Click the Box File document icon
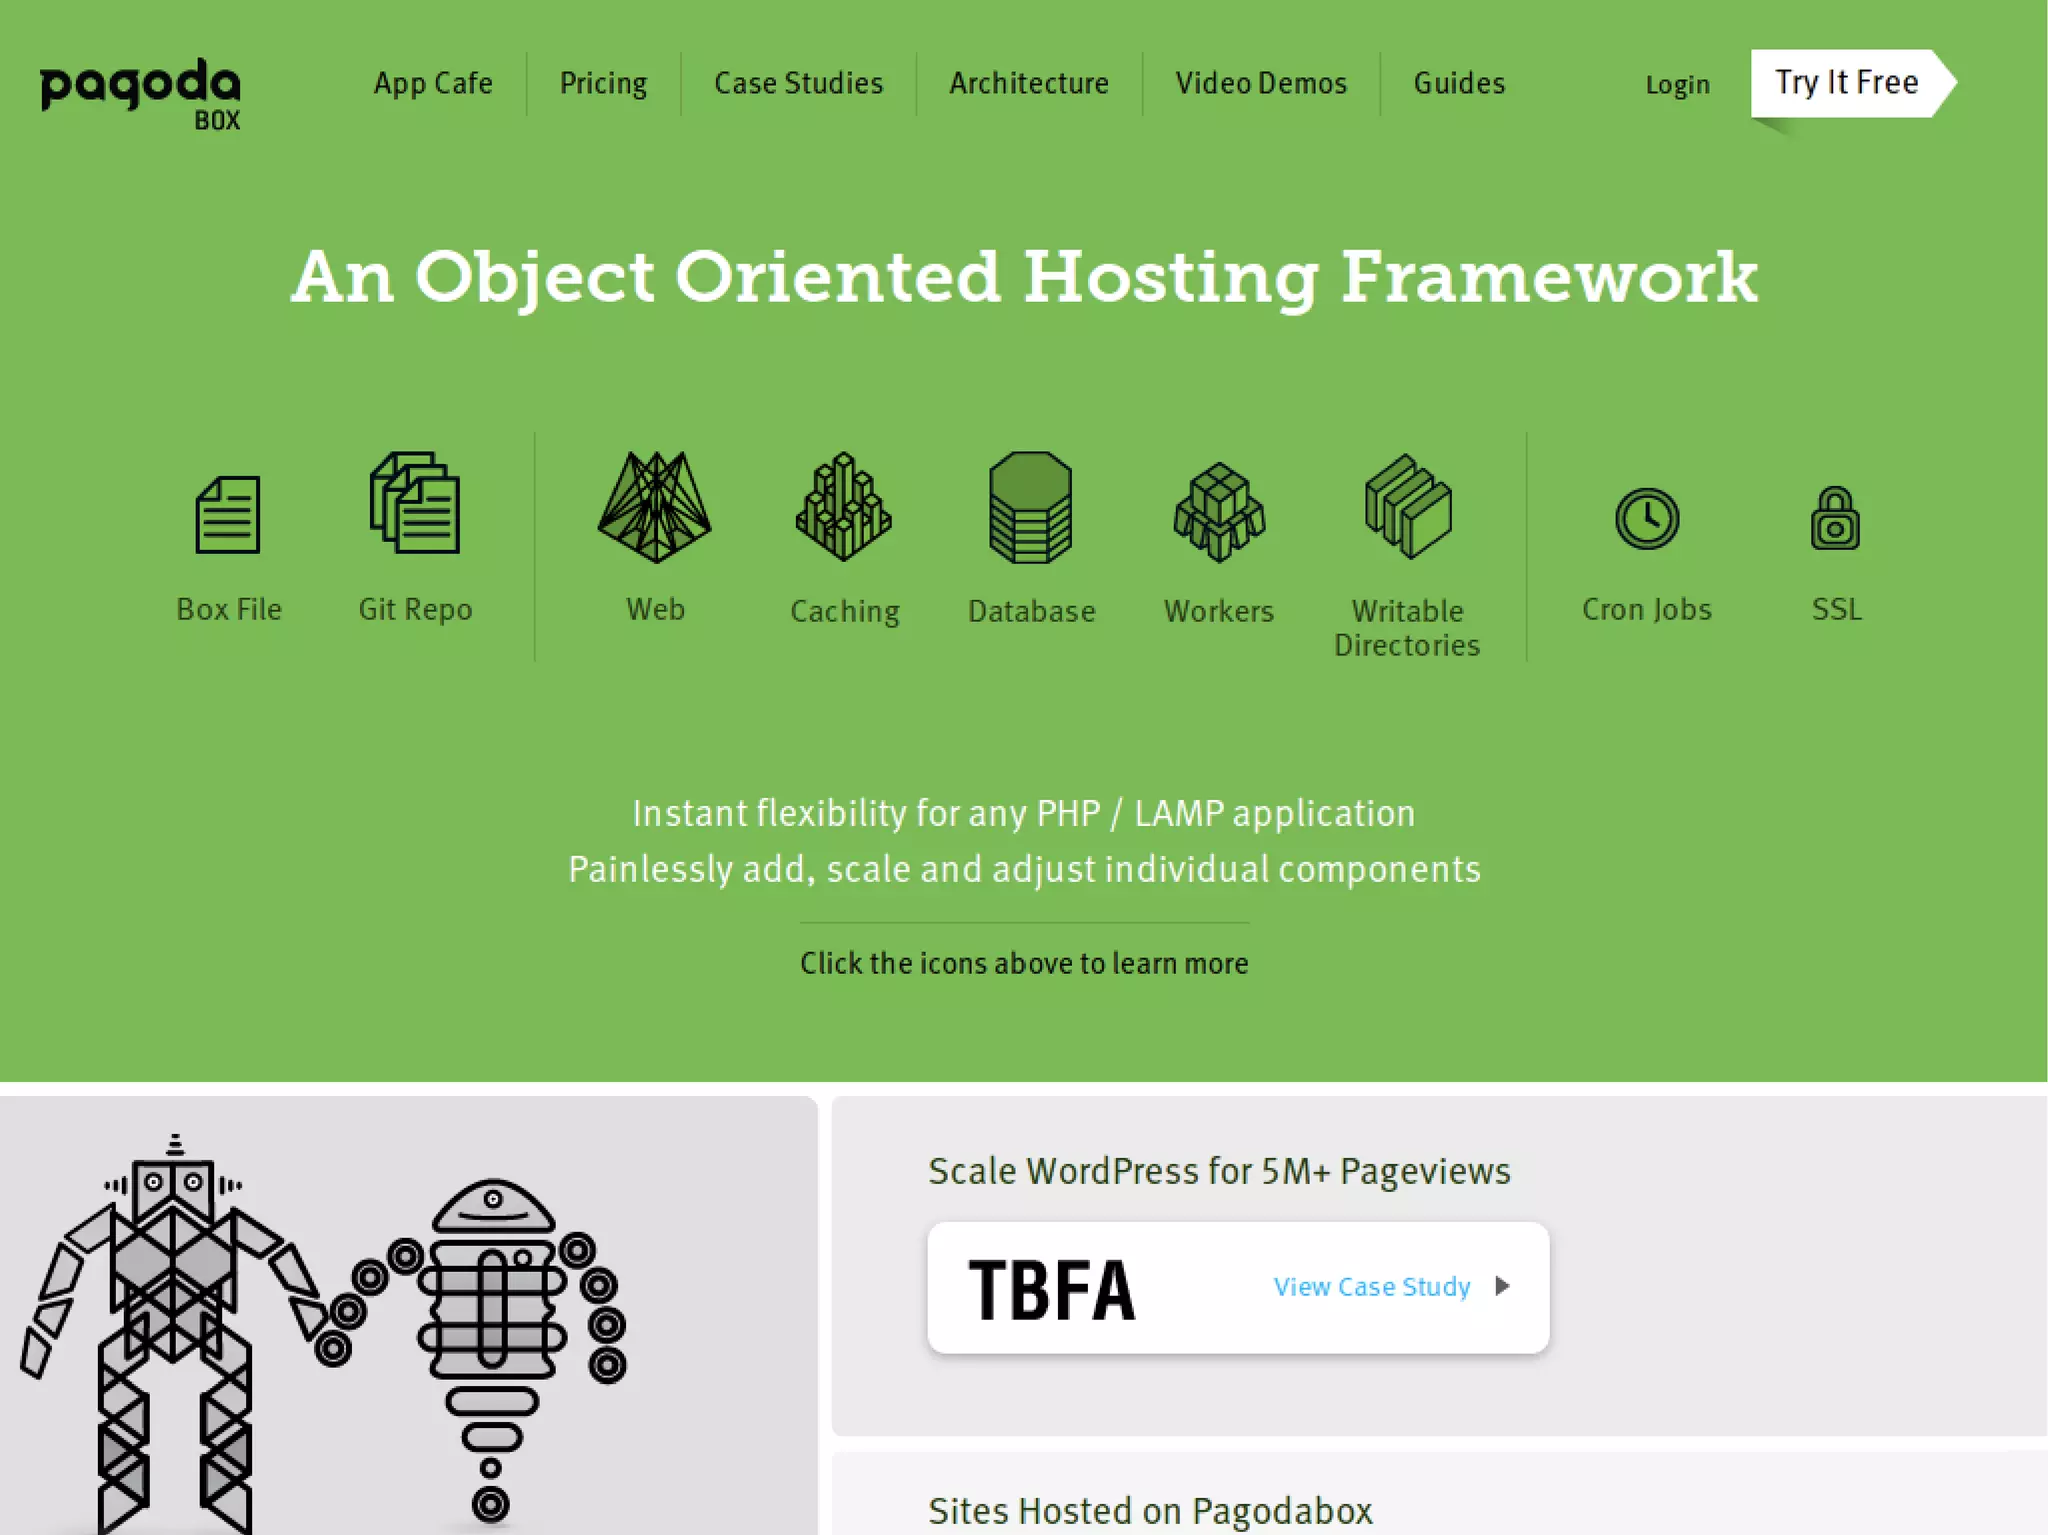Image resolution: width=2048 pixels, height=1535 pixels. (228, 514)
